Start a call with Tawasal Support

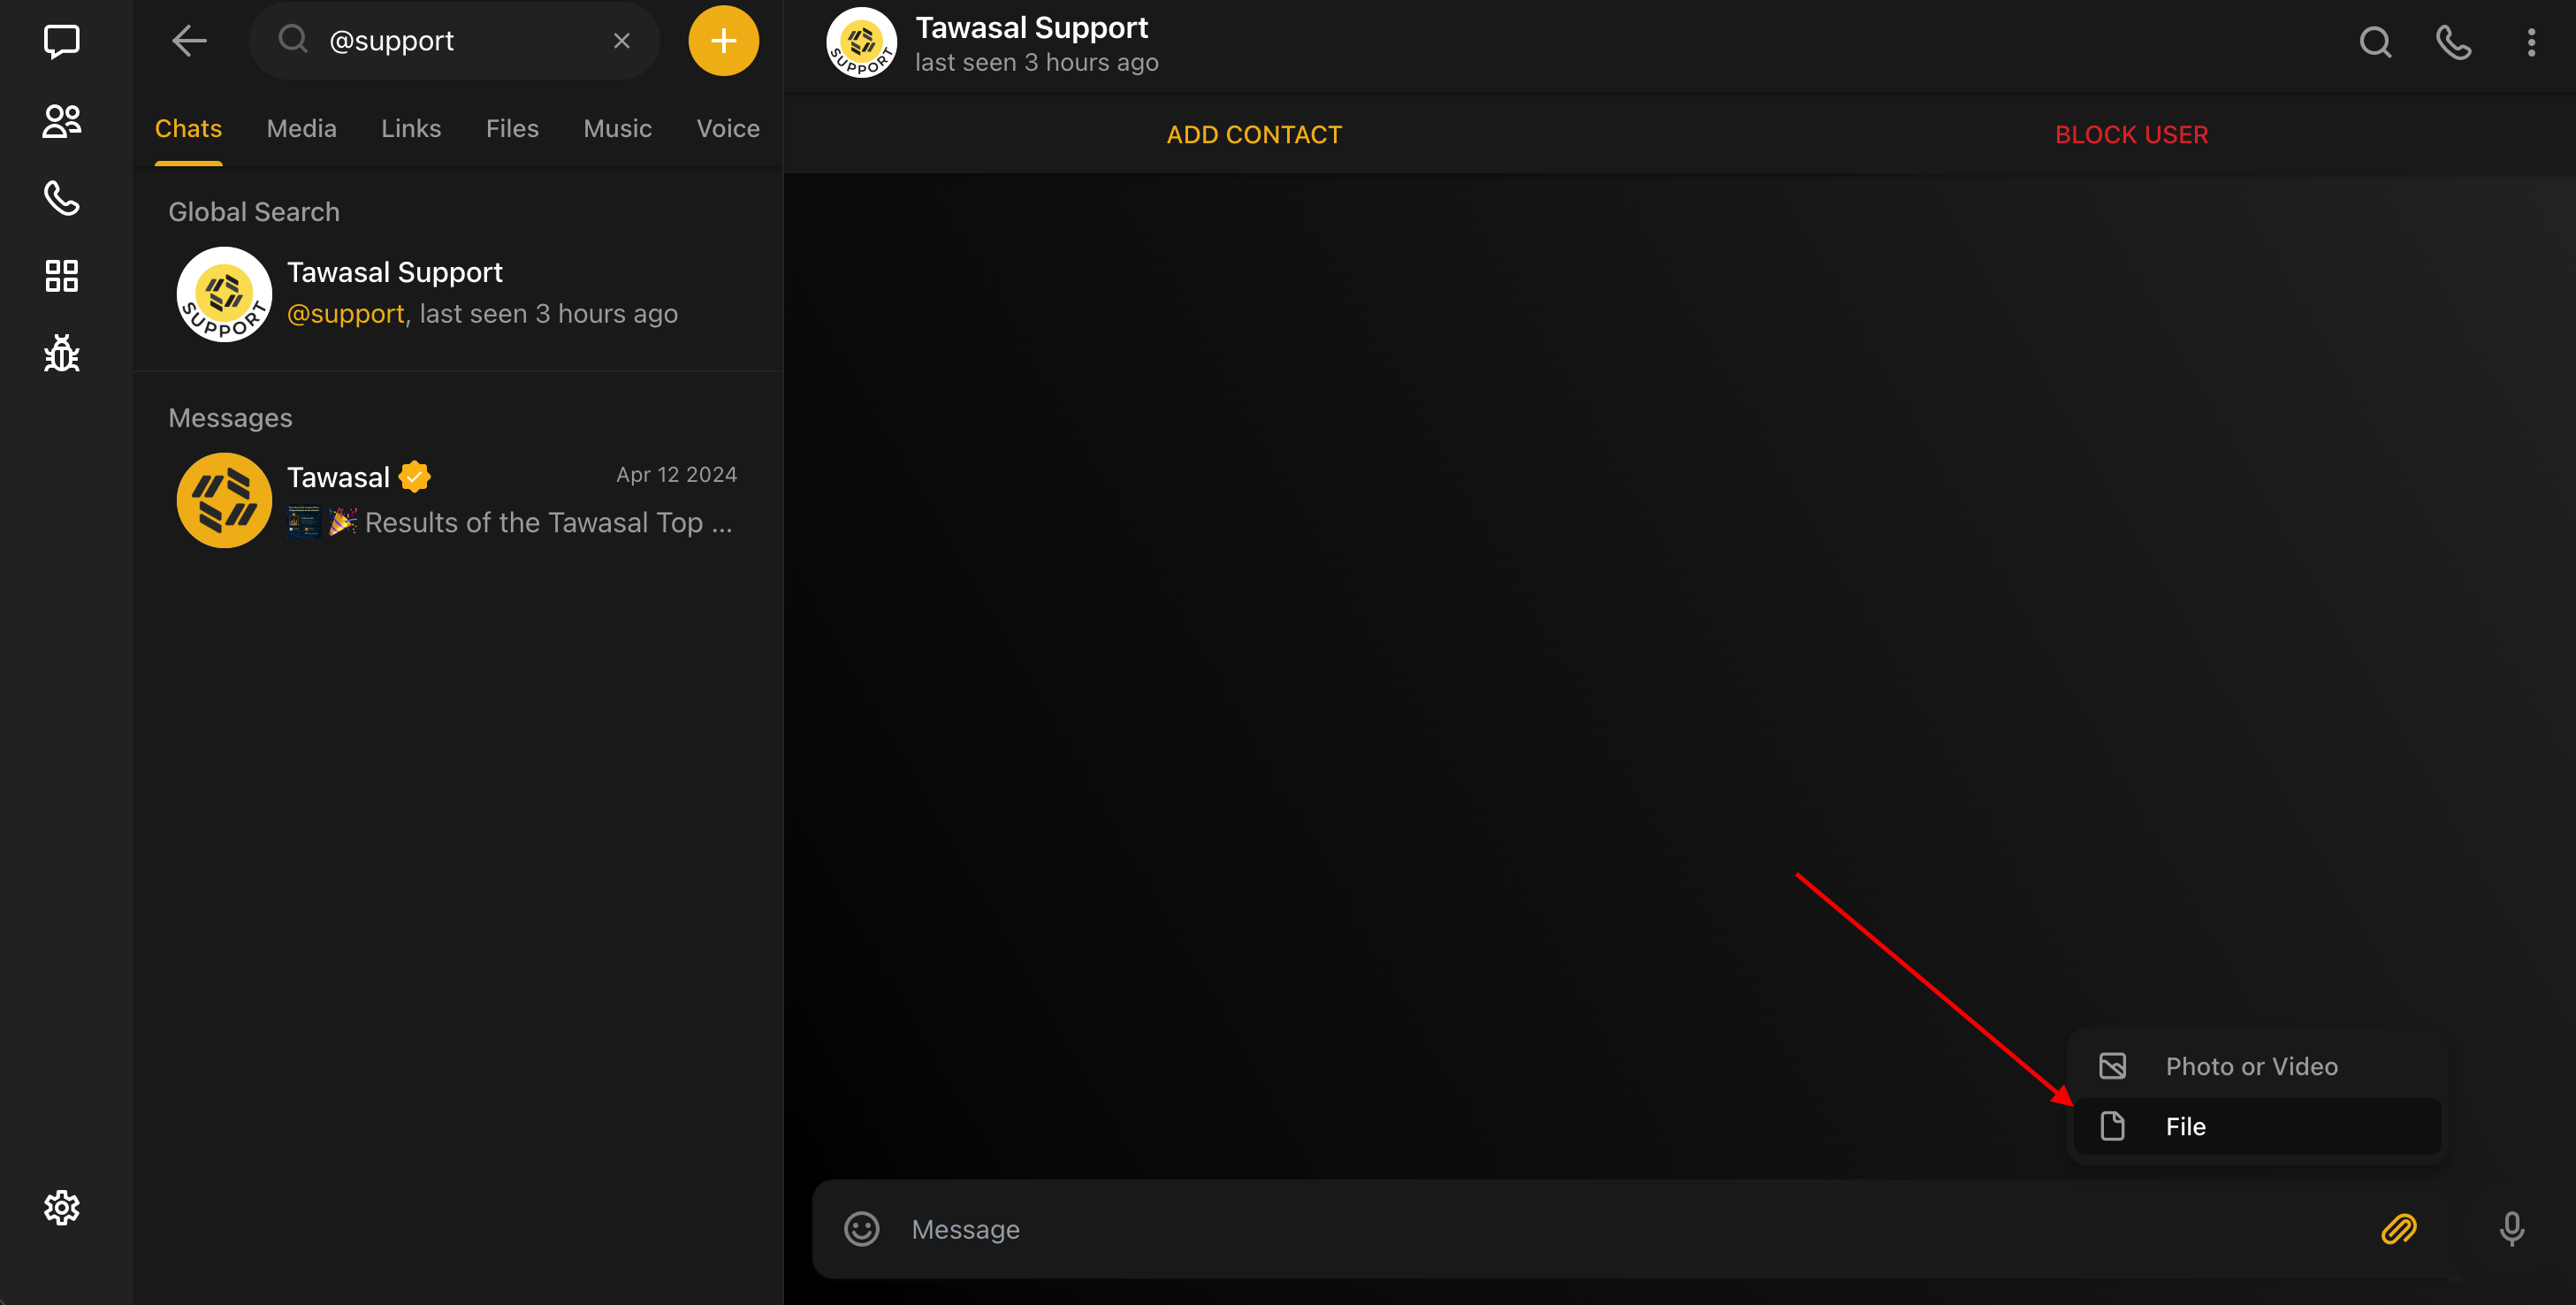pos(2454,43)
